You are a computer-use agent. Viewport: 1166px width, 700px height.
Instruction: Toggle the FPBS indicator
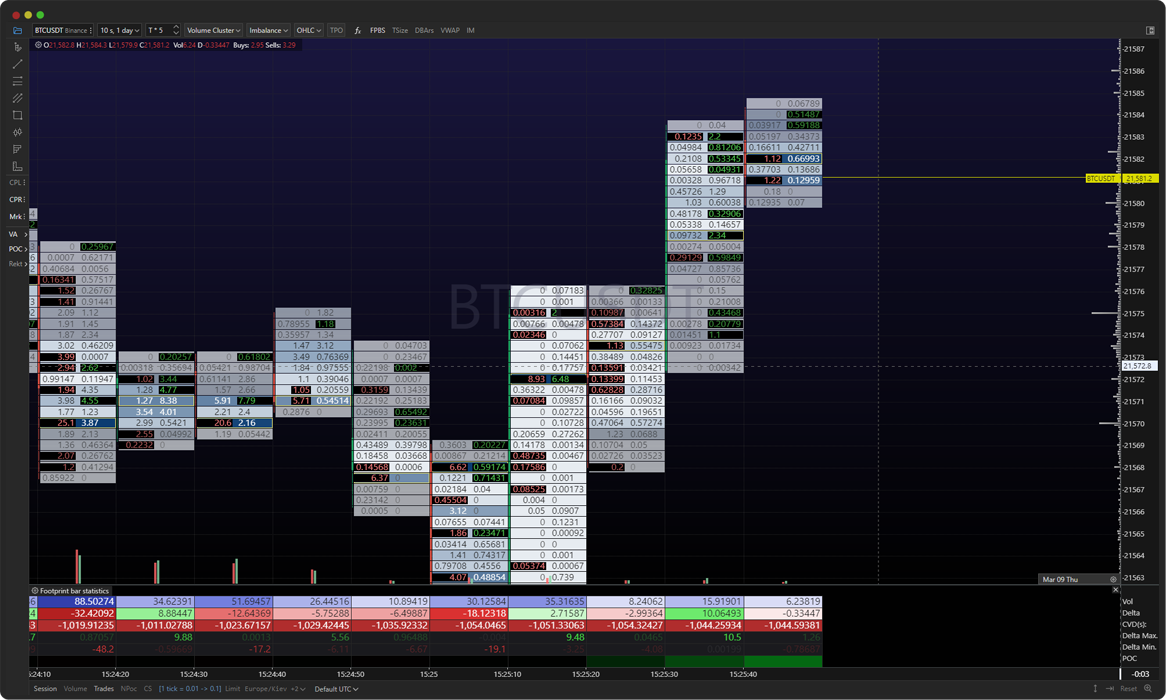[378, 30]
